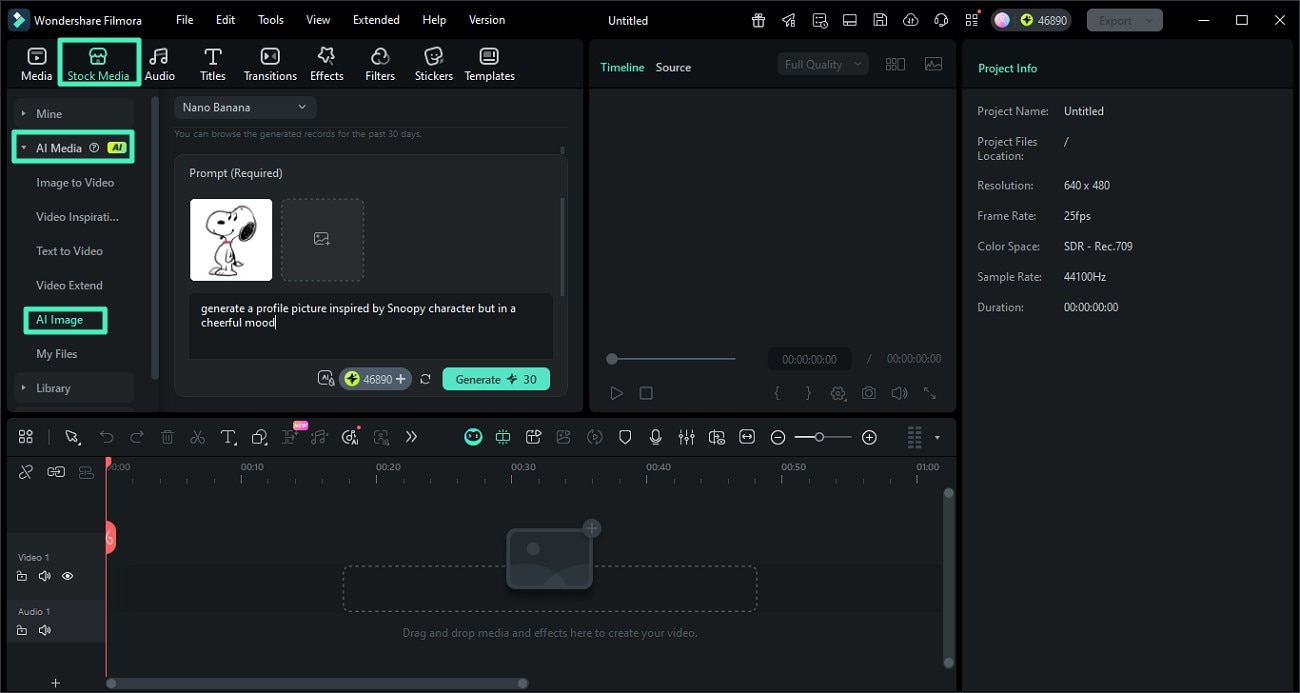Play the preview
Image resolution: width=1300 pixels, height=693 pixels.
pyautogui.click(x=617, y=393)
